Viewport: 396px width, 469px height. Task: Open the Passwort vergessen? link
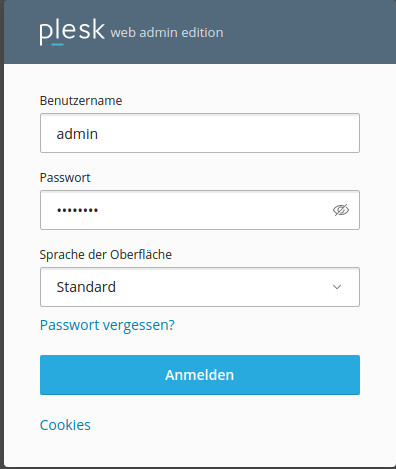coord(107,325)
